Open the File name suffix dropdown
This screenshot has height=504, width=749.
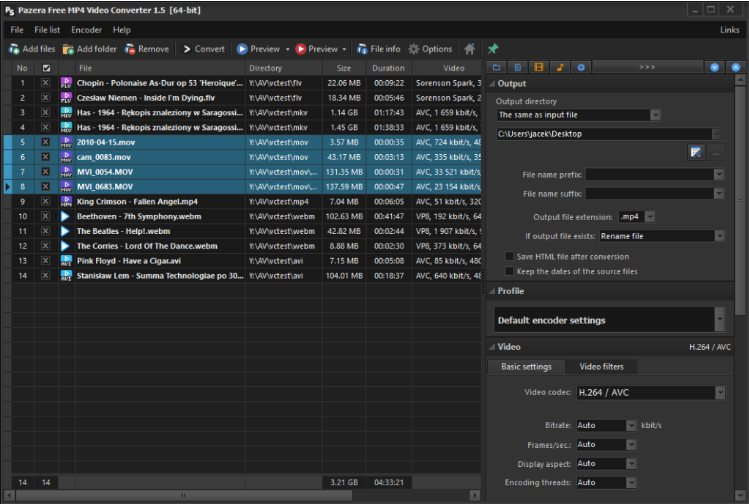tap(718, 193)
